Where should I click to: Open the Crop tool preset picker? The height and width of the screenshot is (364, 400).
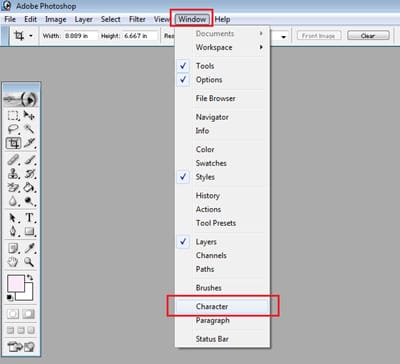pyautogui.click(x=31, y=36)
